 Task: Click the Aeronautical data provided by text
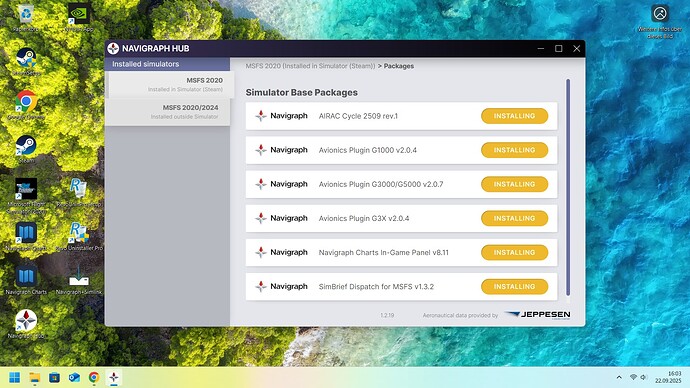[460, 315]
